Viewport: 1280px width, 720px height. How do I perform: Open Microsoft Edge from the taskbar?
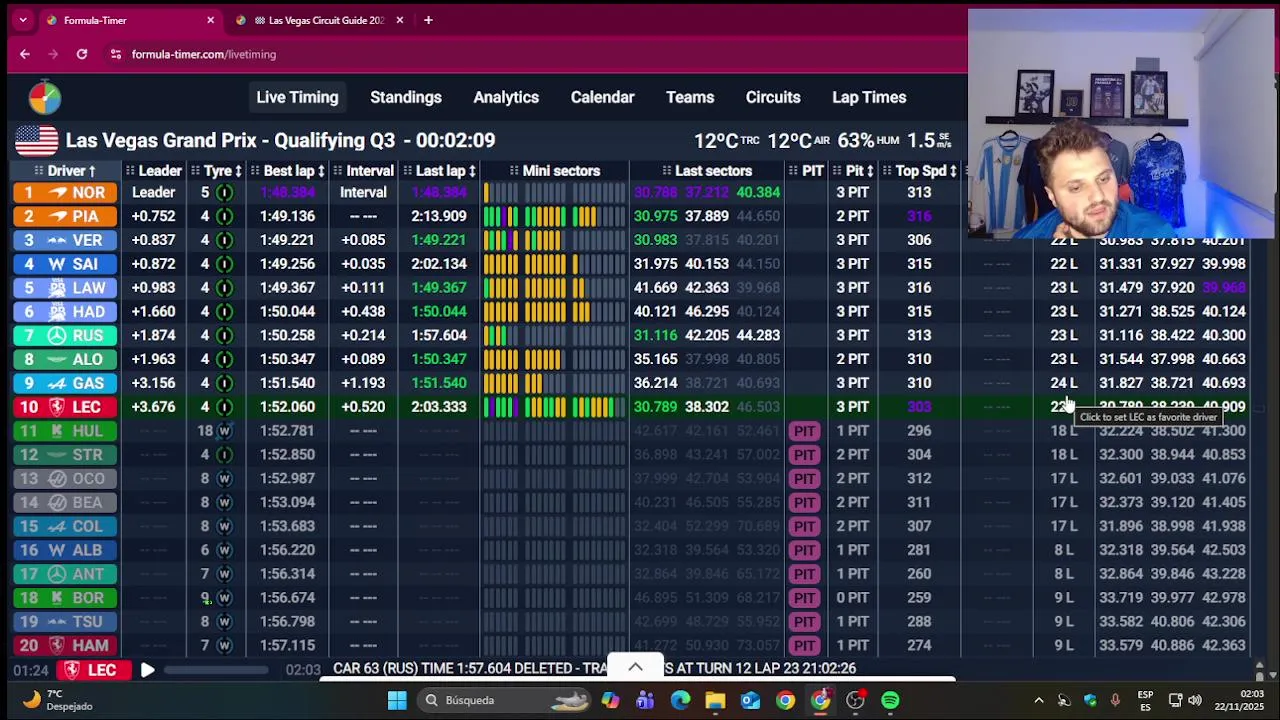[x=680, y=700]
